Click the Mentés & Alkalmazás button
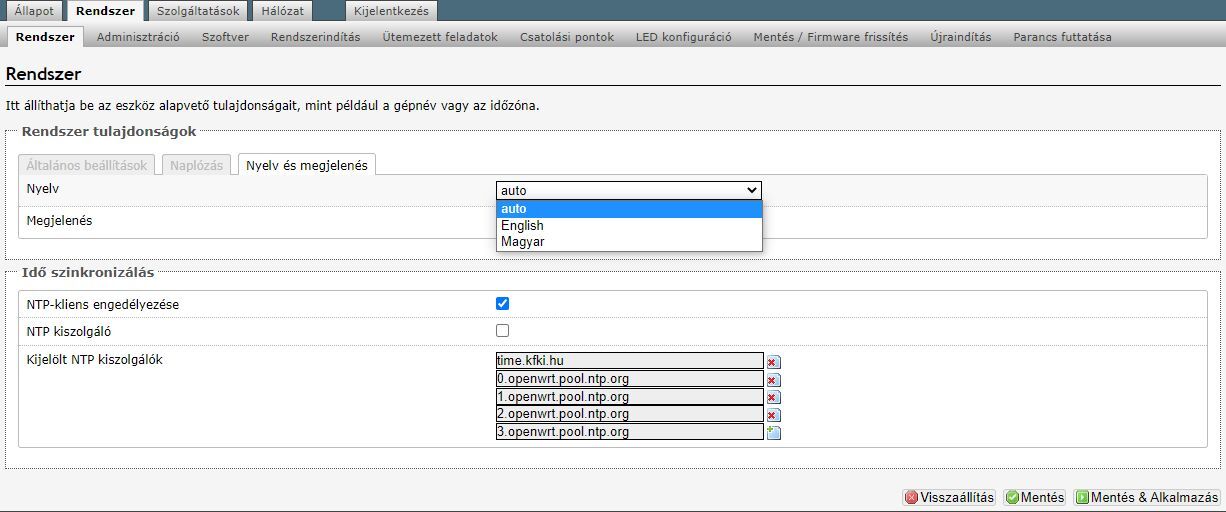The image size is (1226, 512). tap(1146, 497)
